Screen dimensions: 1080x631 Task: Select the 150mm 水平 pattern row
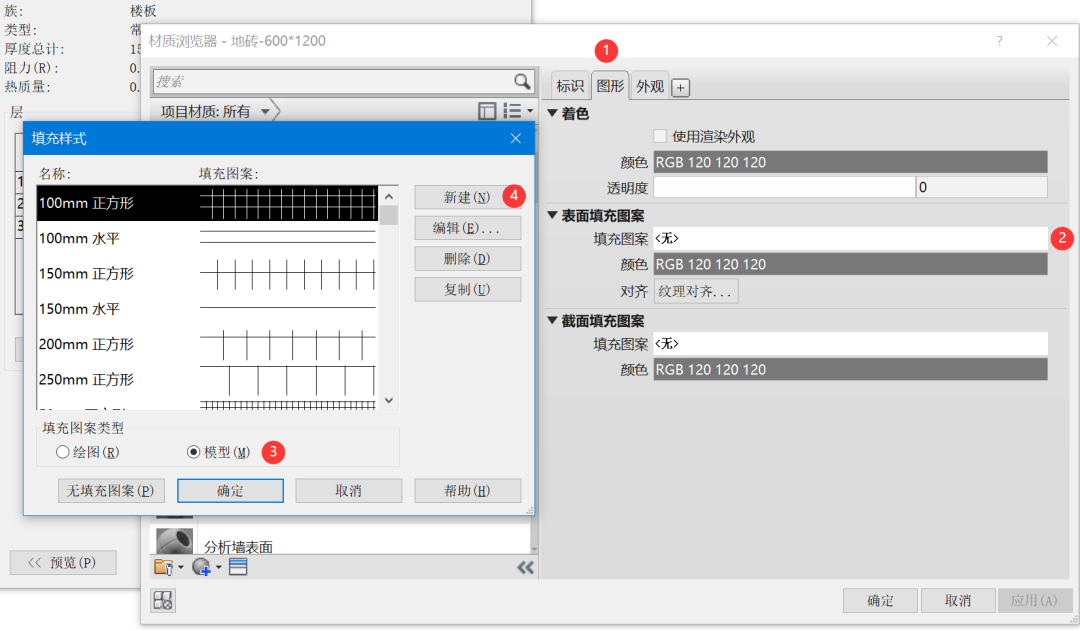[x=207, y=309]
